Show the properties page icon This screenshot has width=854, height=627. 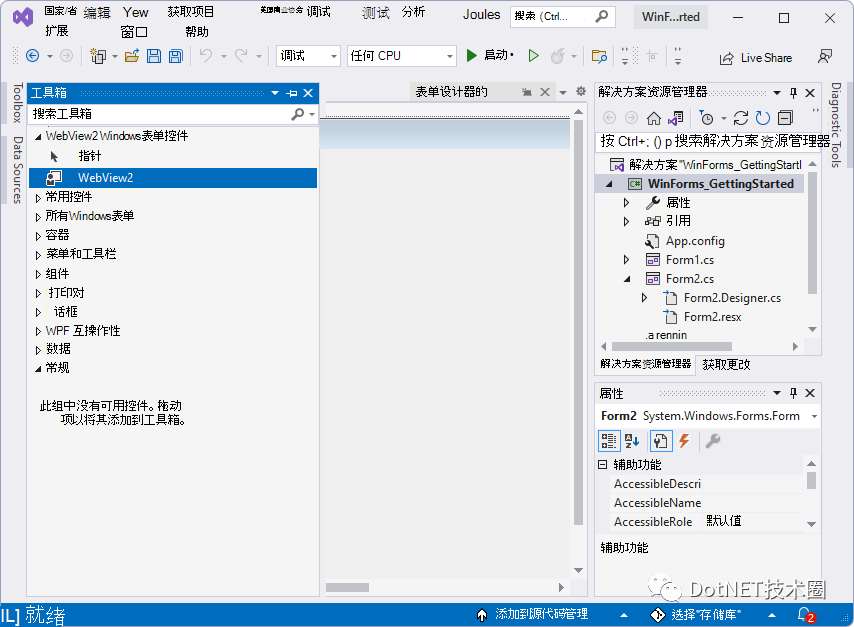point(661,441)
